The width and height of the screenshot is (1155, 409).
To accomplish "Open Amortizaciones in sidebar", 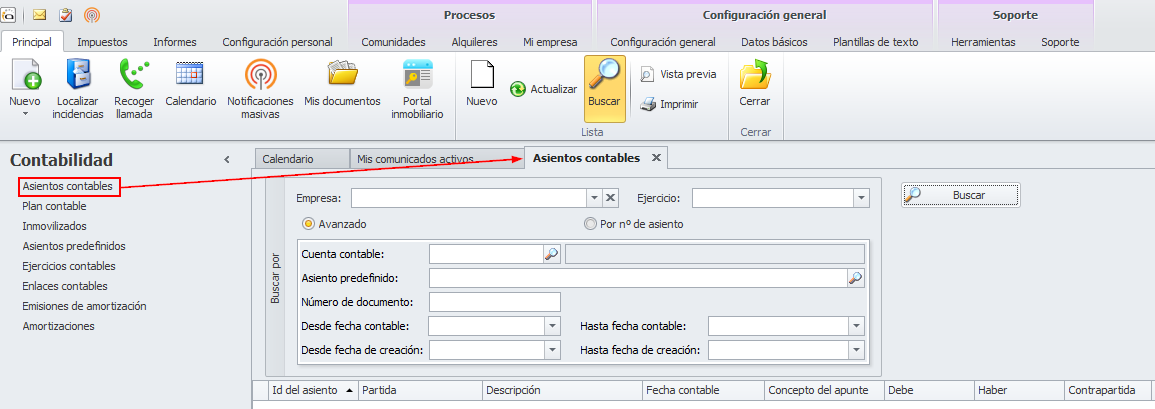I will [x=58, y=326].
